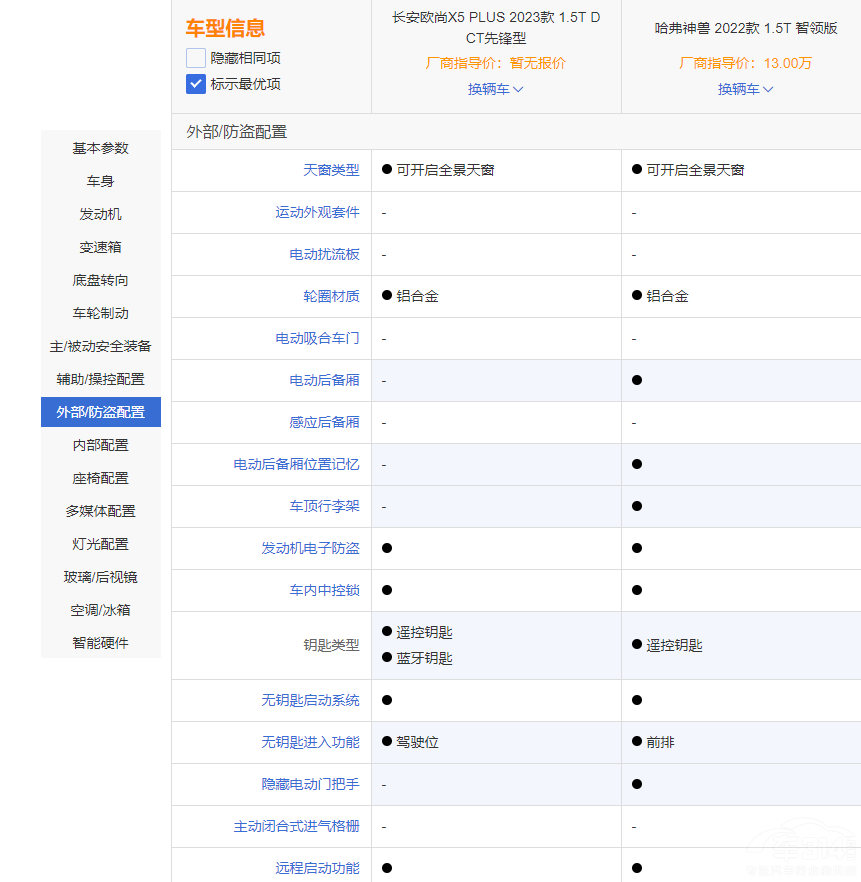Open the 变速箱 section
Viewport: 861px width, 882px height.
[x=100, y=247]
